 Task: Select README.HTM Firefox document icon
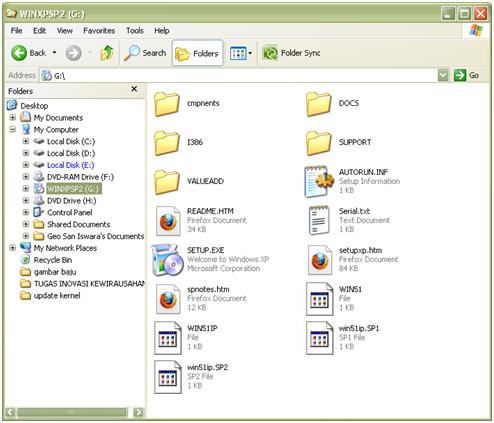pos(168,221)
